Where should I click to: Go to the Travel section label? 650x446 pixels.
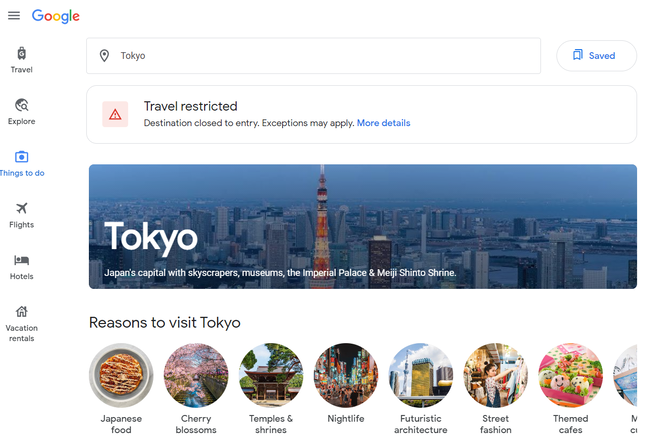pyautogui.click(x=22, y=70)
